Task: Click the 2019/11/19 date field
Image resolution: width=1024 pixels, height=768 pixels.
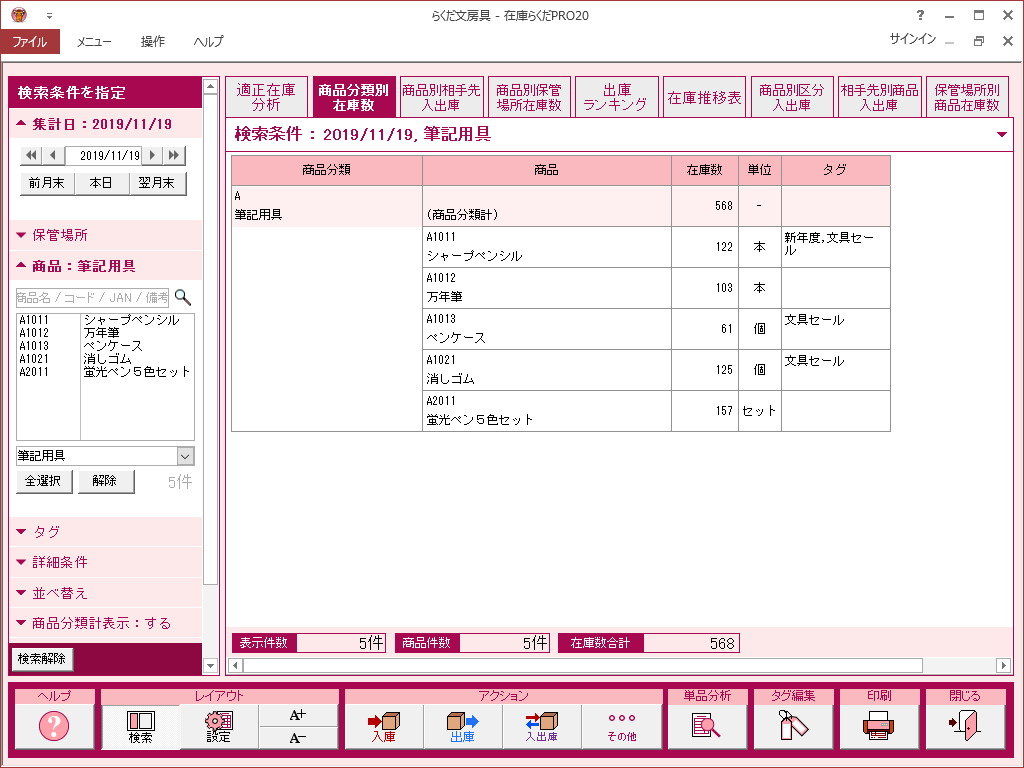Action: click(x=103, y=155)
